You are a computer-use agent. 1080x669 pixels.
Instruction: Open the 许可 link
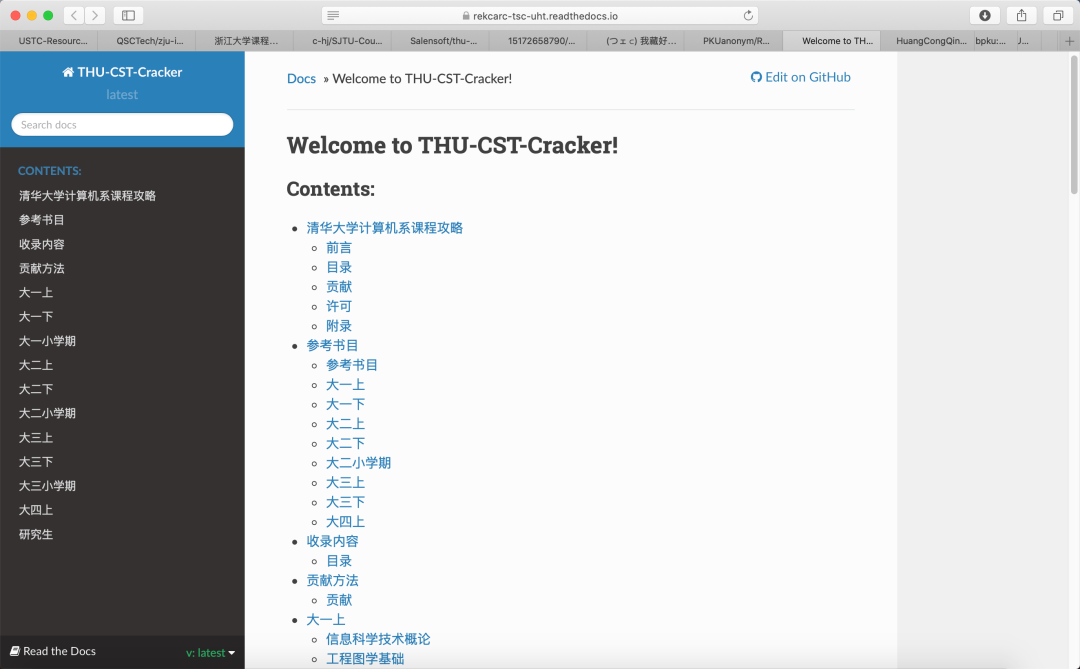point(339,306)
